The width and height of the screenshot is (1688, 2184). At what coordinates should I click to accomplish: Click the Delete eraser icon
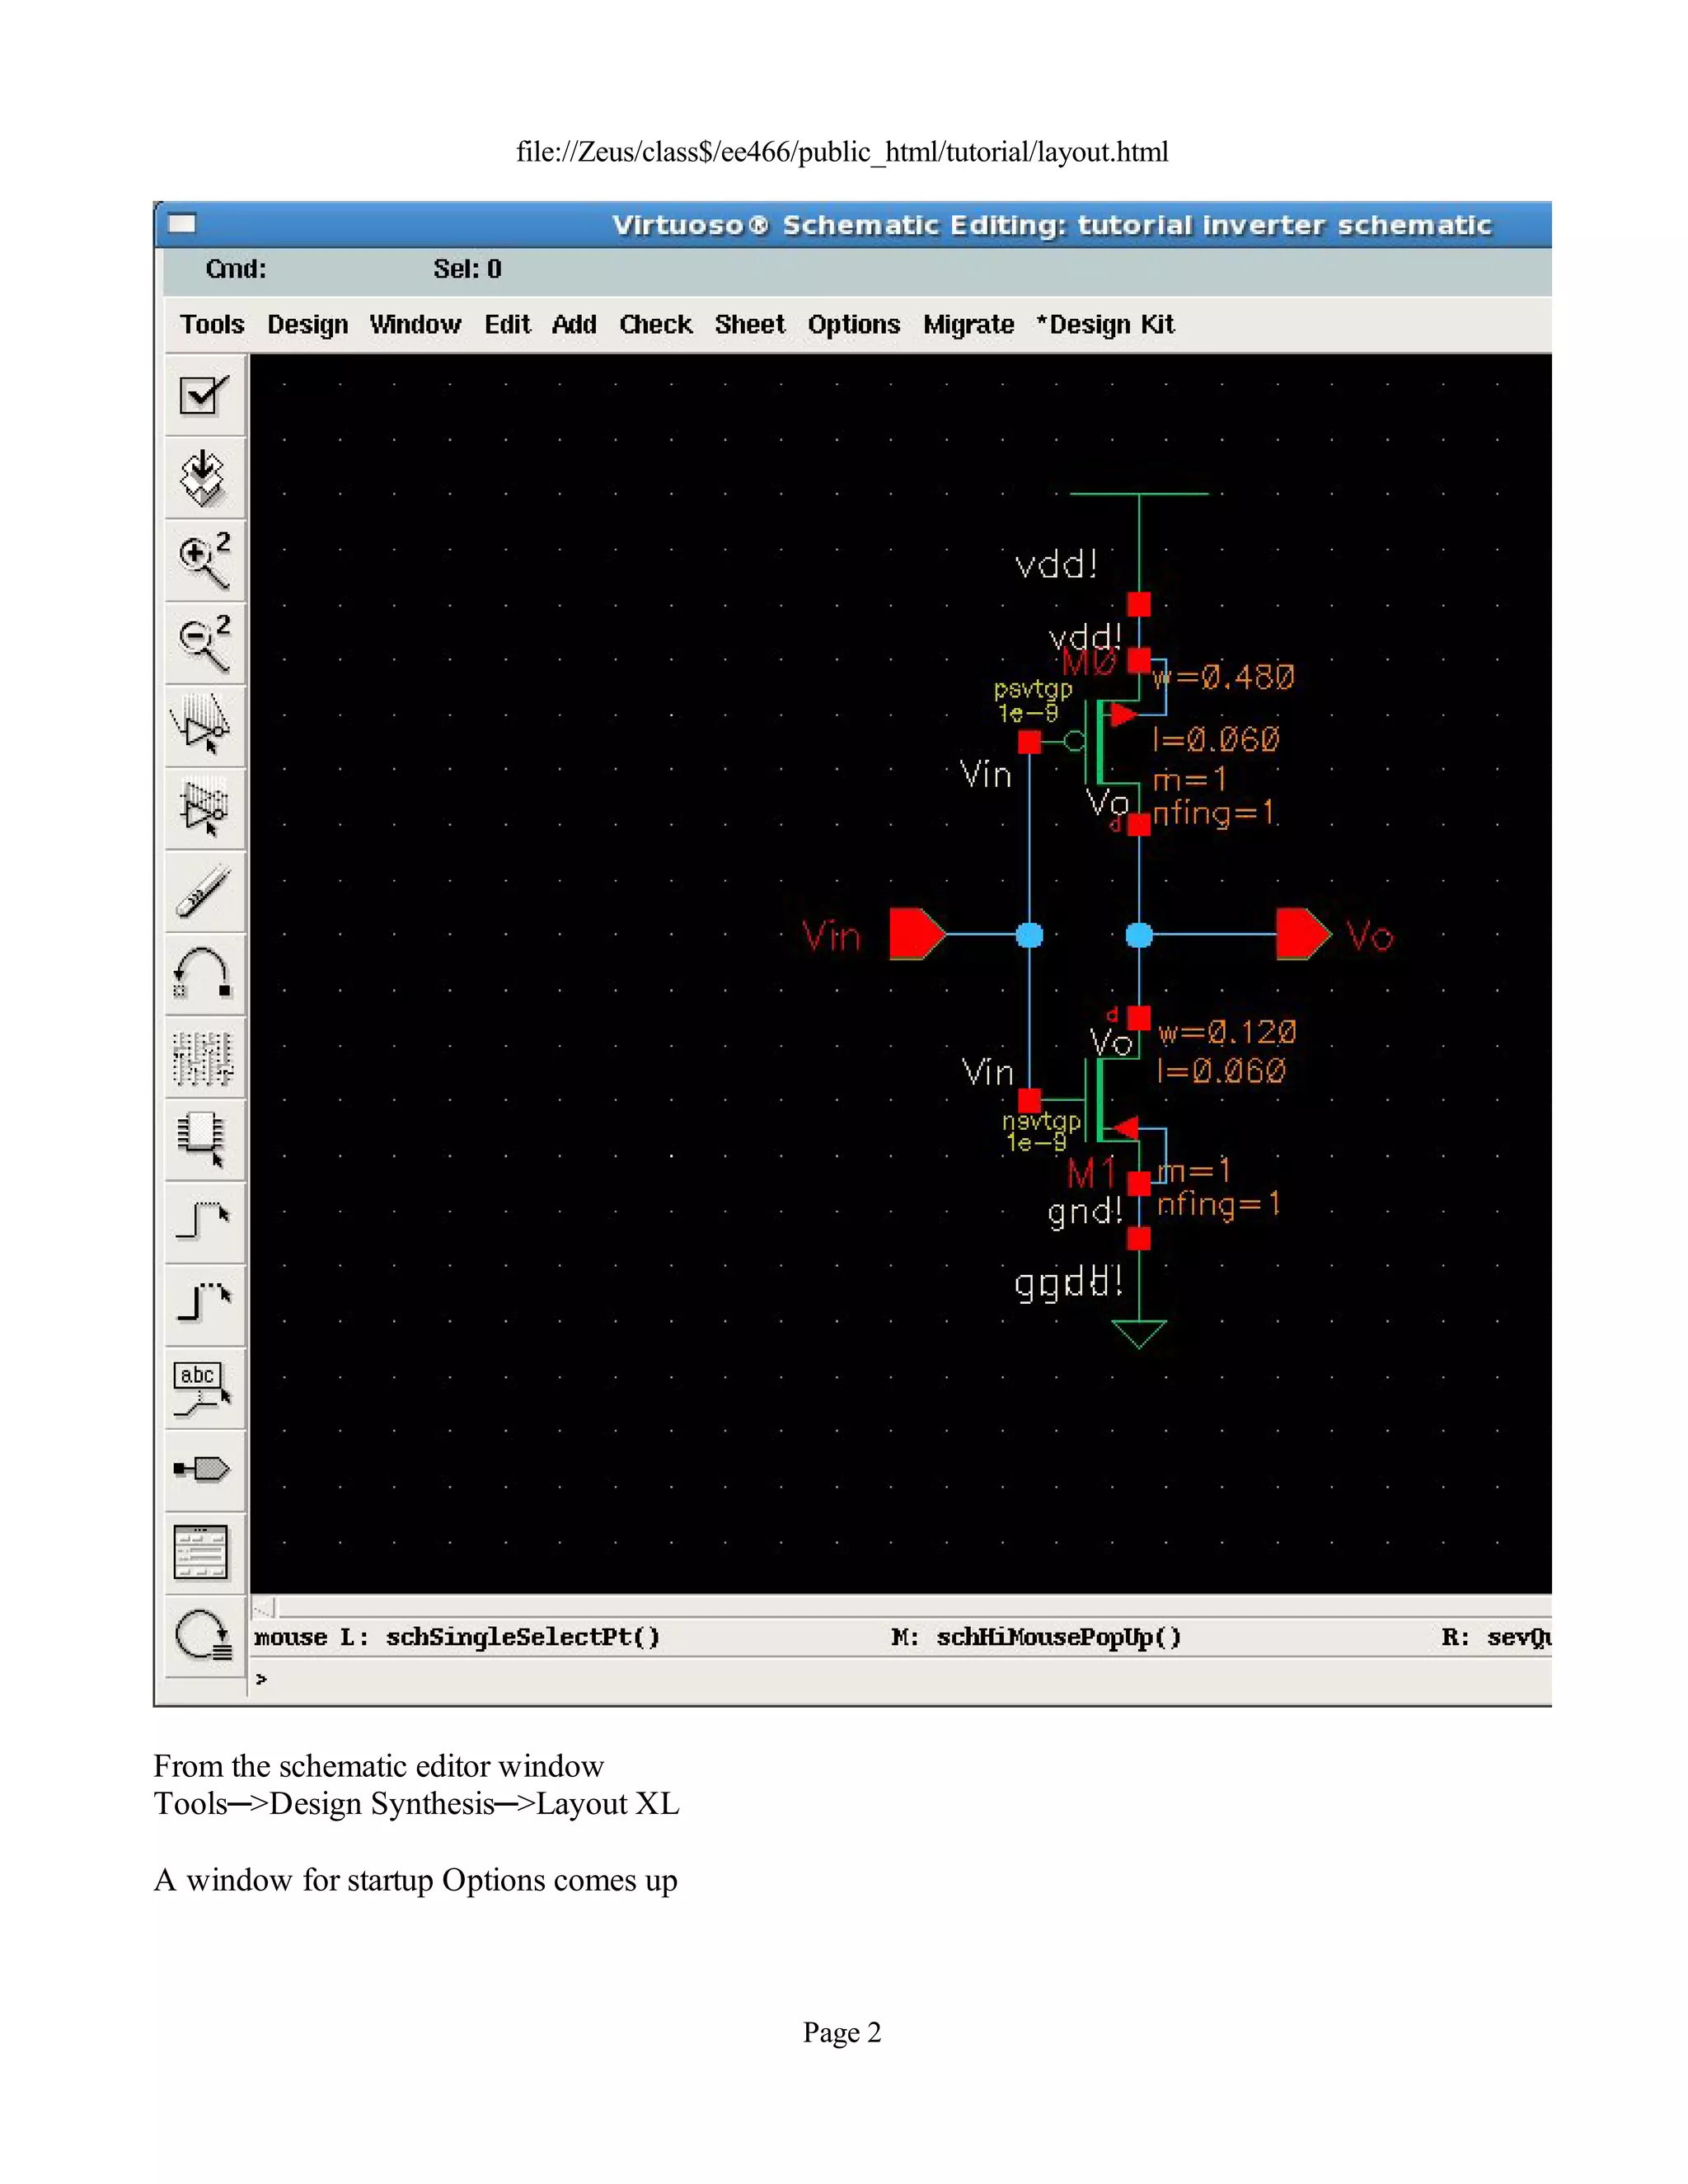(204, 891)
